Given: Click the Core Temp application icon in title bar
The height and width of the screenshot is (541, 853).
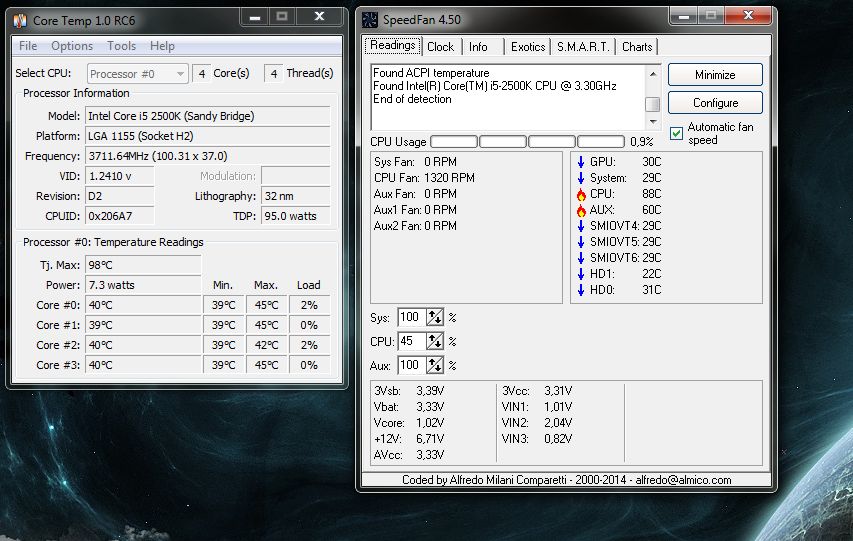Looking at the screenshot, I should [20, 21].
